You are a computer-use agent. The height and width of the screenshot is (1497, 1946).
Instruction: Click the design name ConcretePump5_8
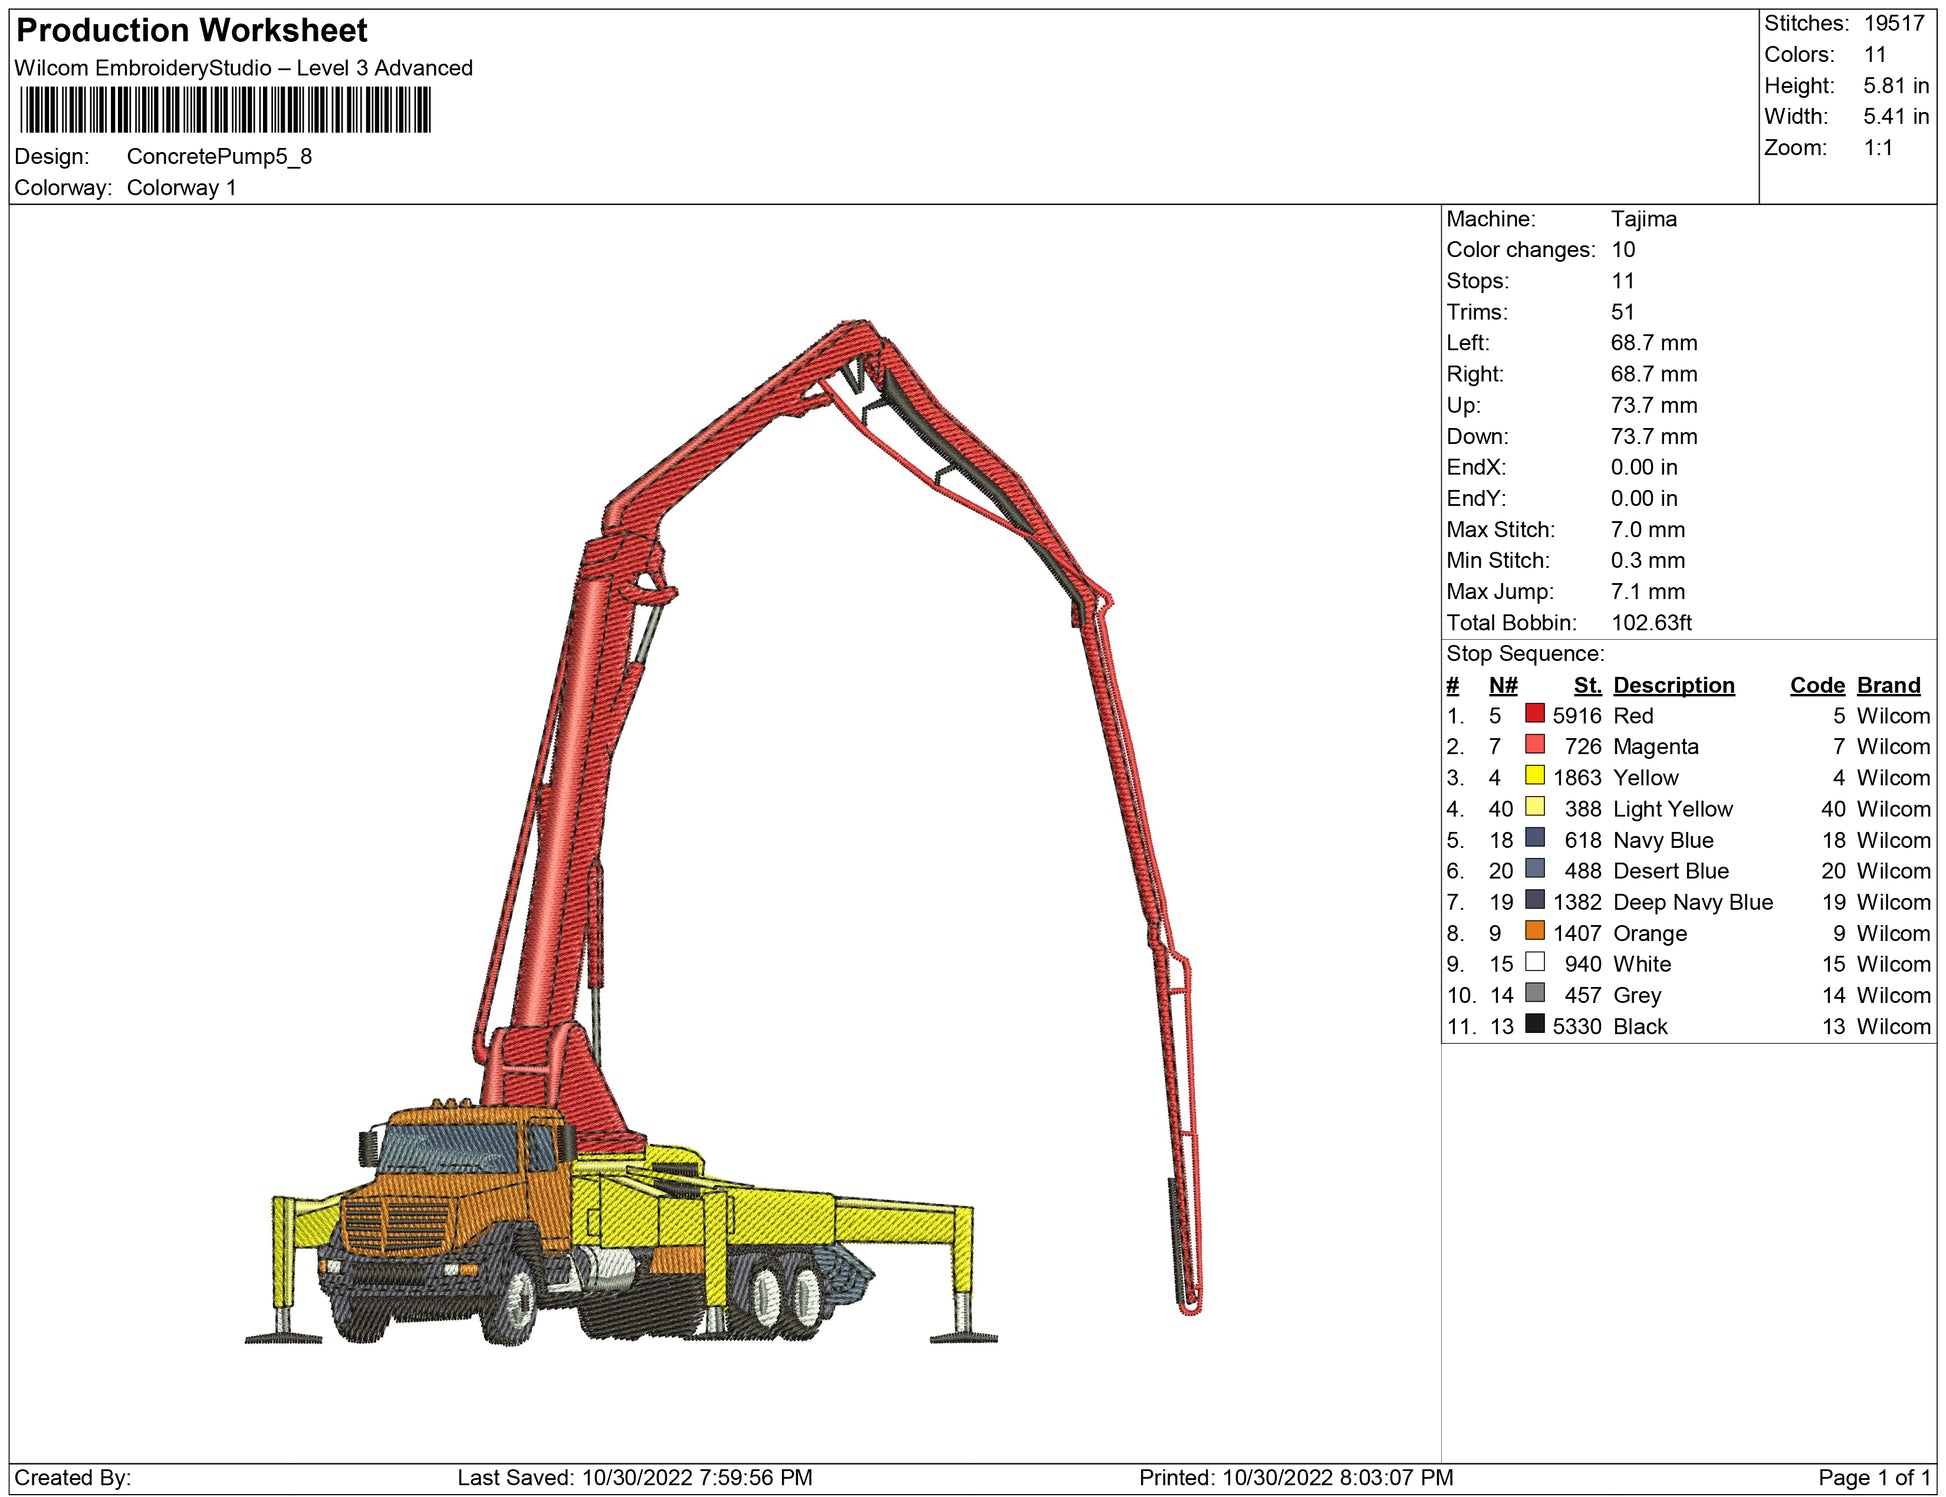point(219,157)
